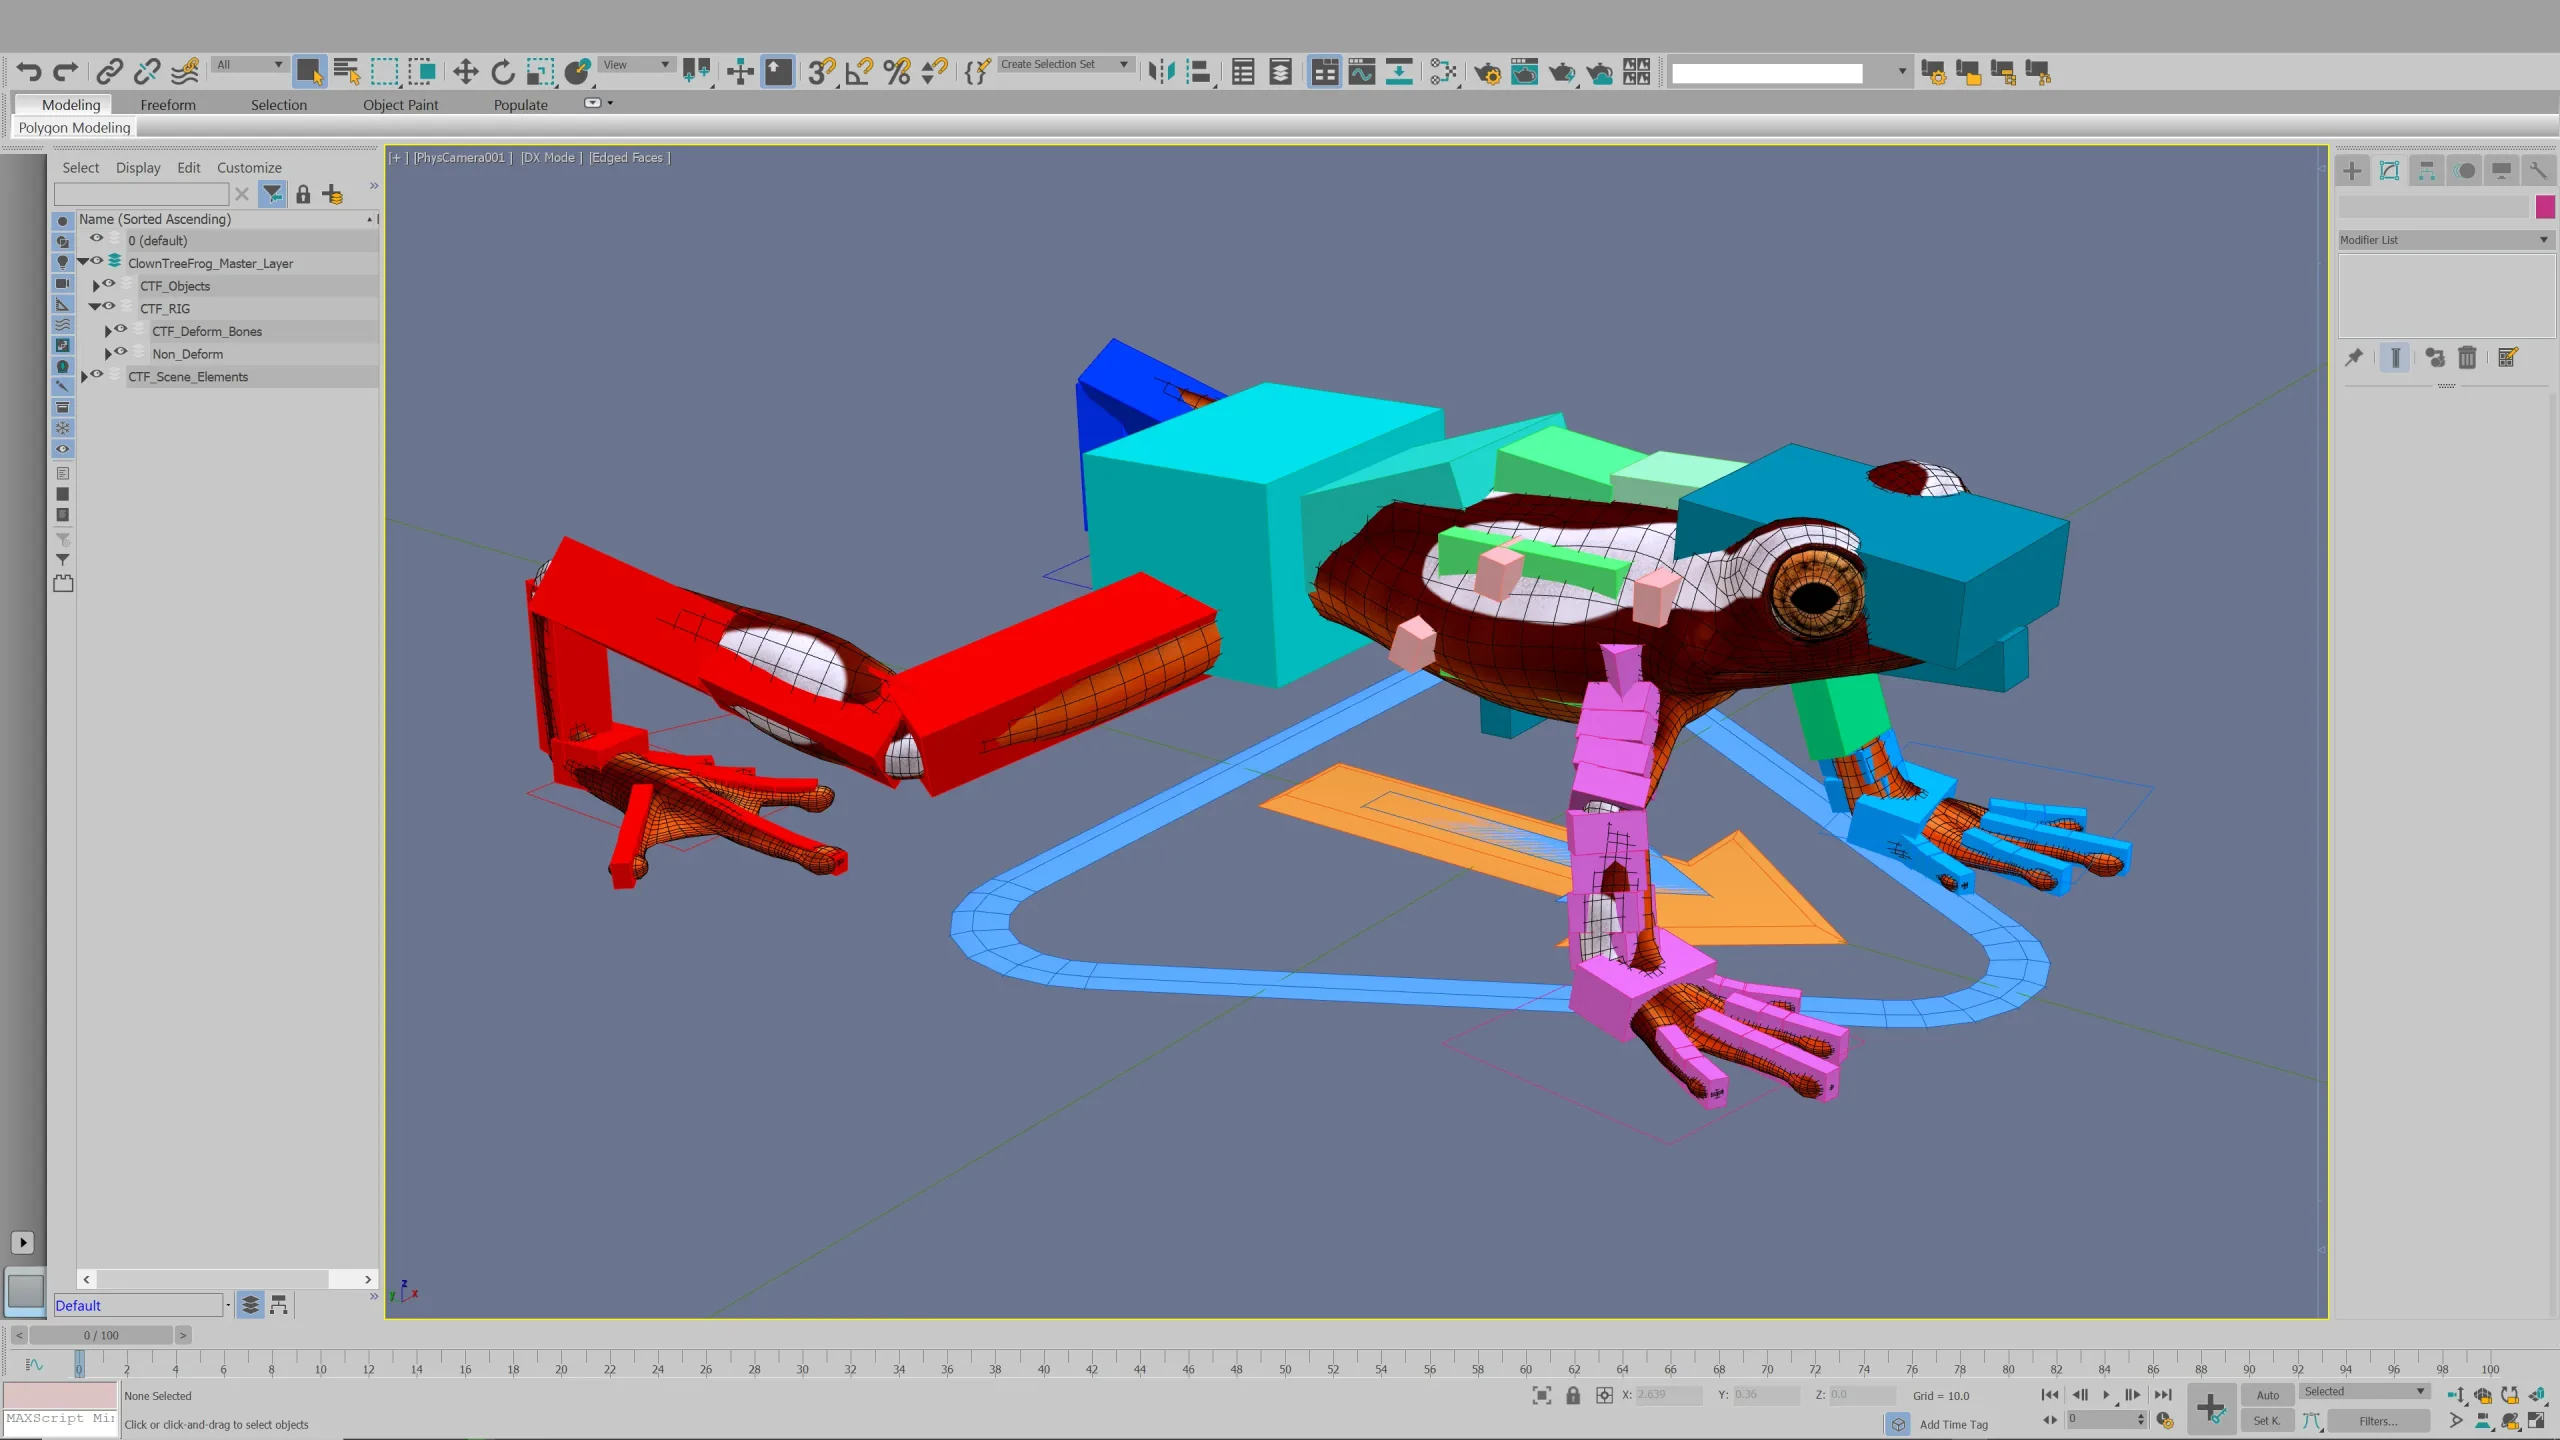The image size is (2560, 1440).
Task: Open the Create Selection Set dropdown
Action: pos(1065,64)
